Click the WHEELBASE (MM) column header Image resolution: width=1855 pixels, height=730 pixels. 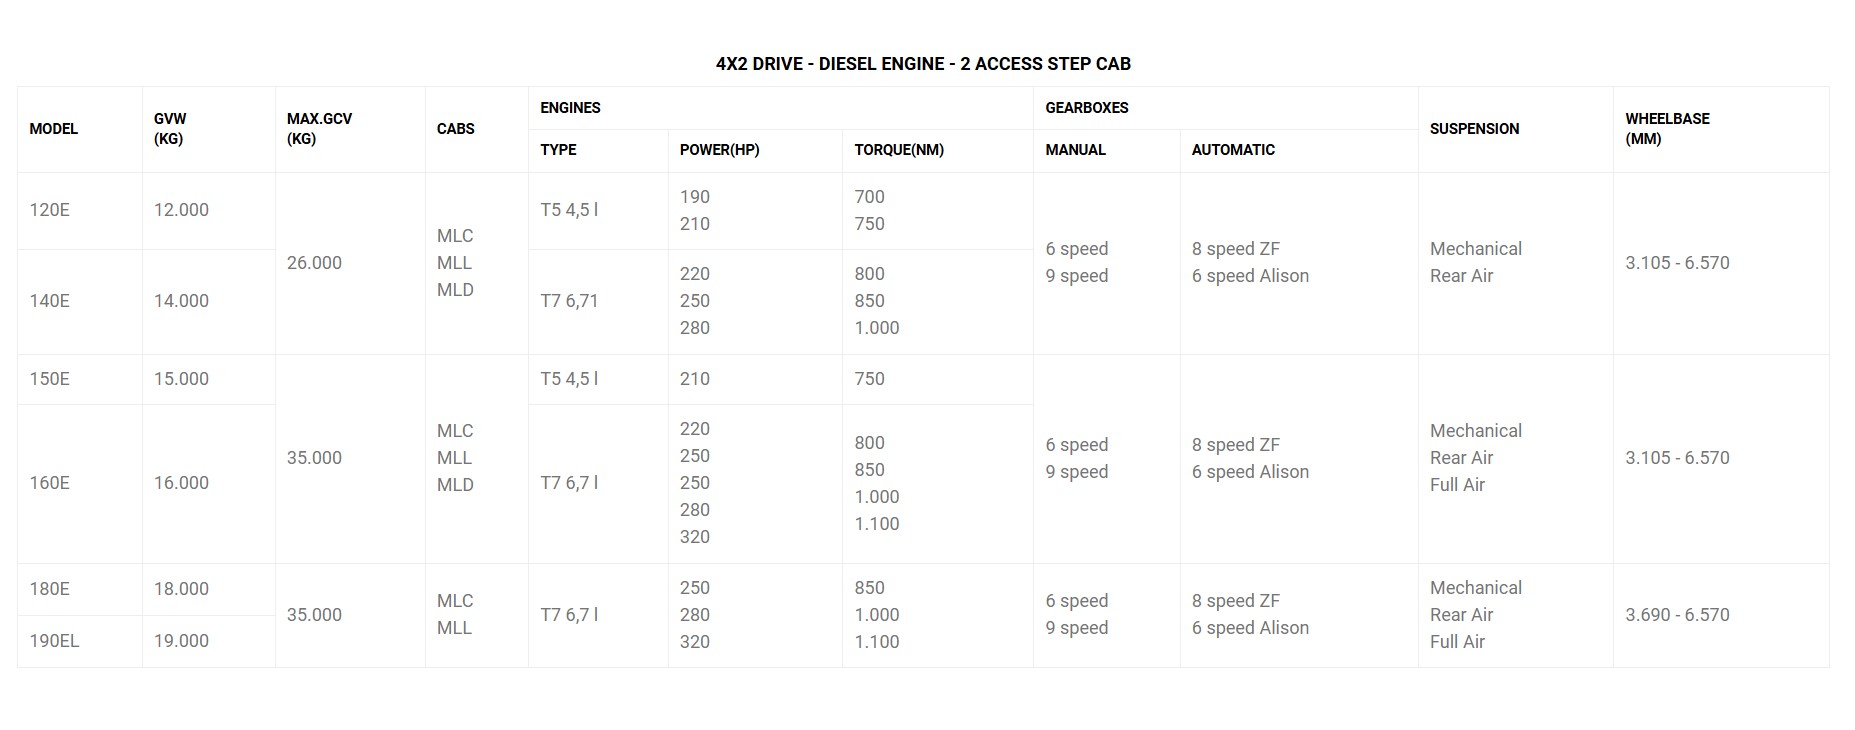click(1667, 129)
